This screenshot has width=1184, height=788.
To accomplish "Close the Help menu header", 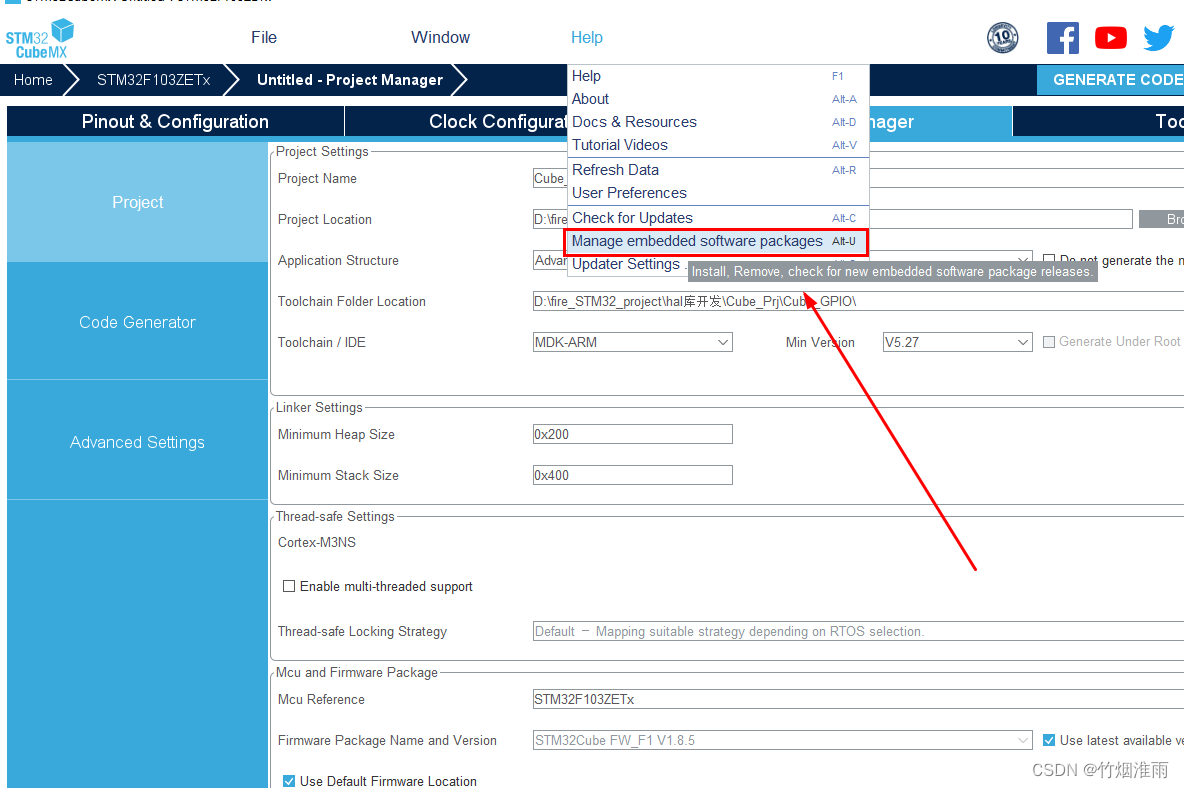I will [587, 38].
